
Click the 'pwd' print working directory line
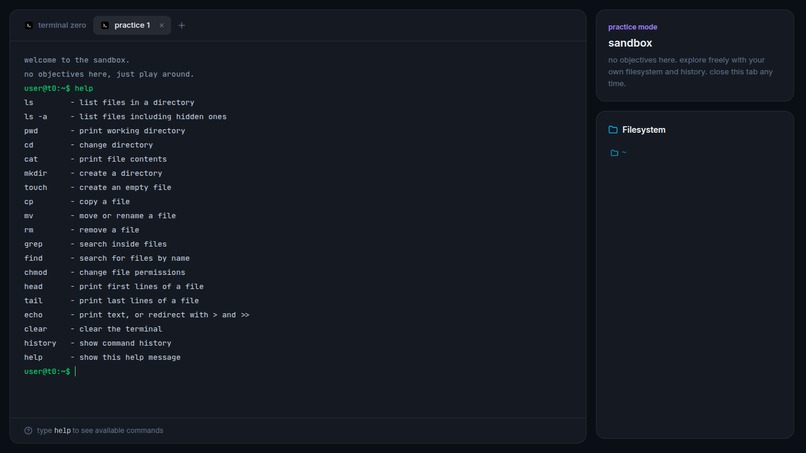click(104, 131)
